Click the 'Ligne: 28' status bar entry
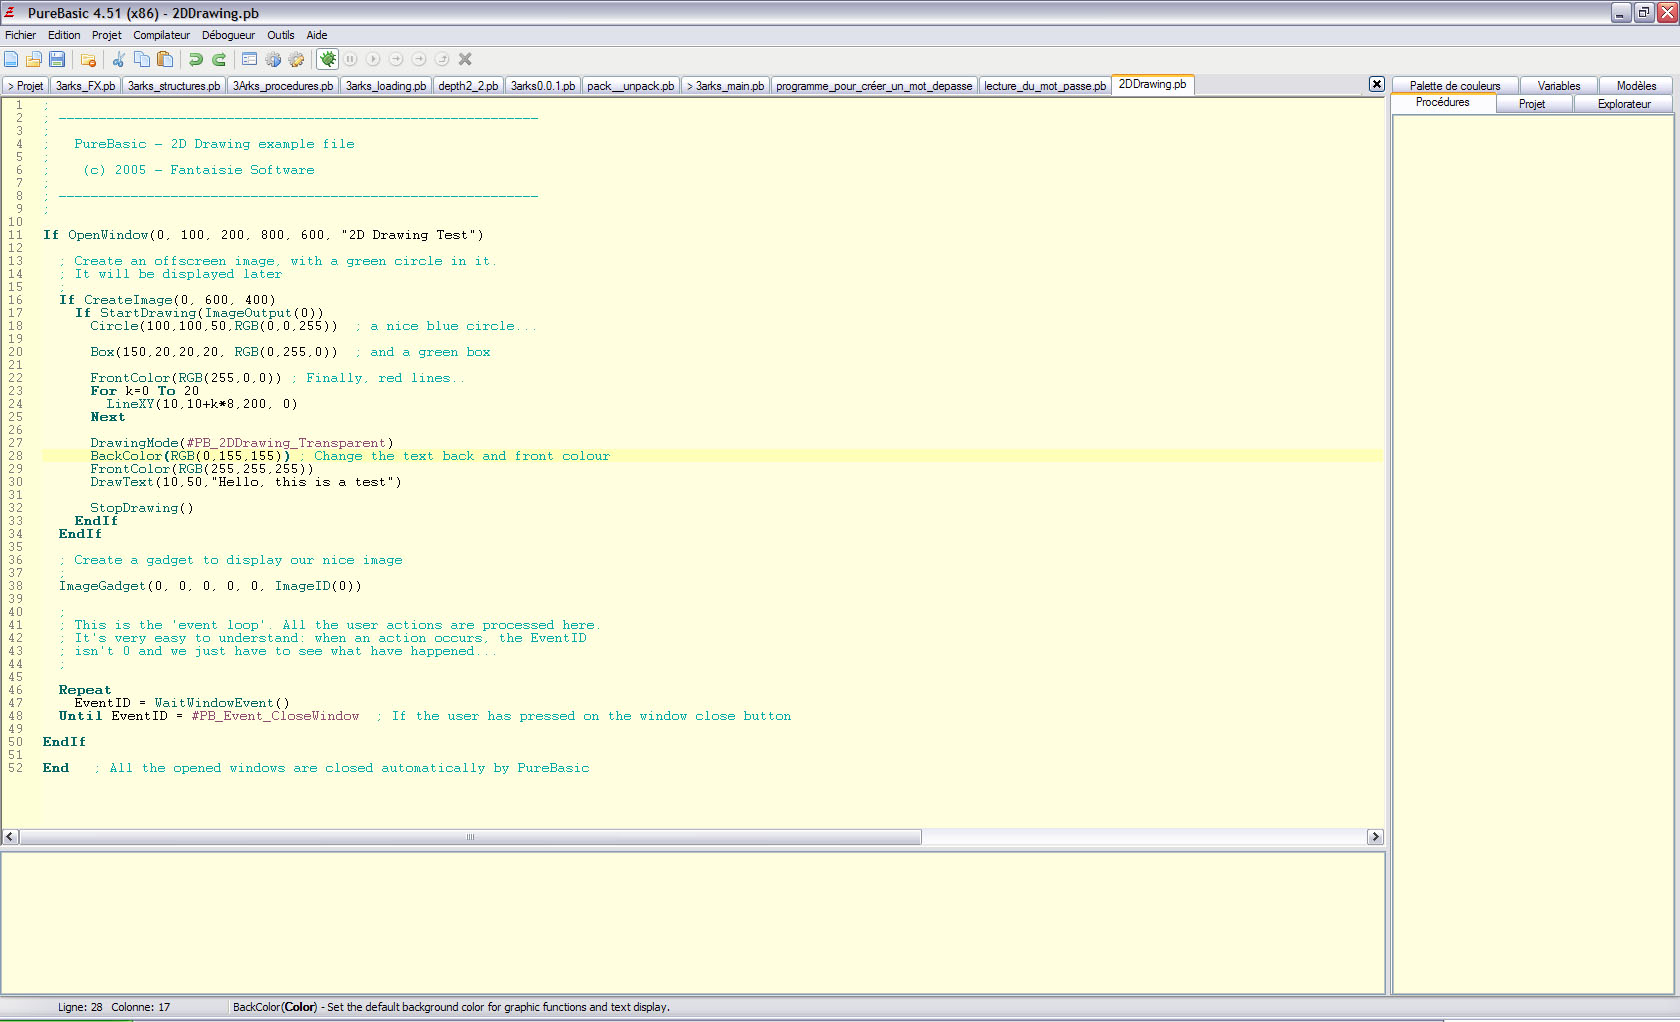 pos(80,1007)
